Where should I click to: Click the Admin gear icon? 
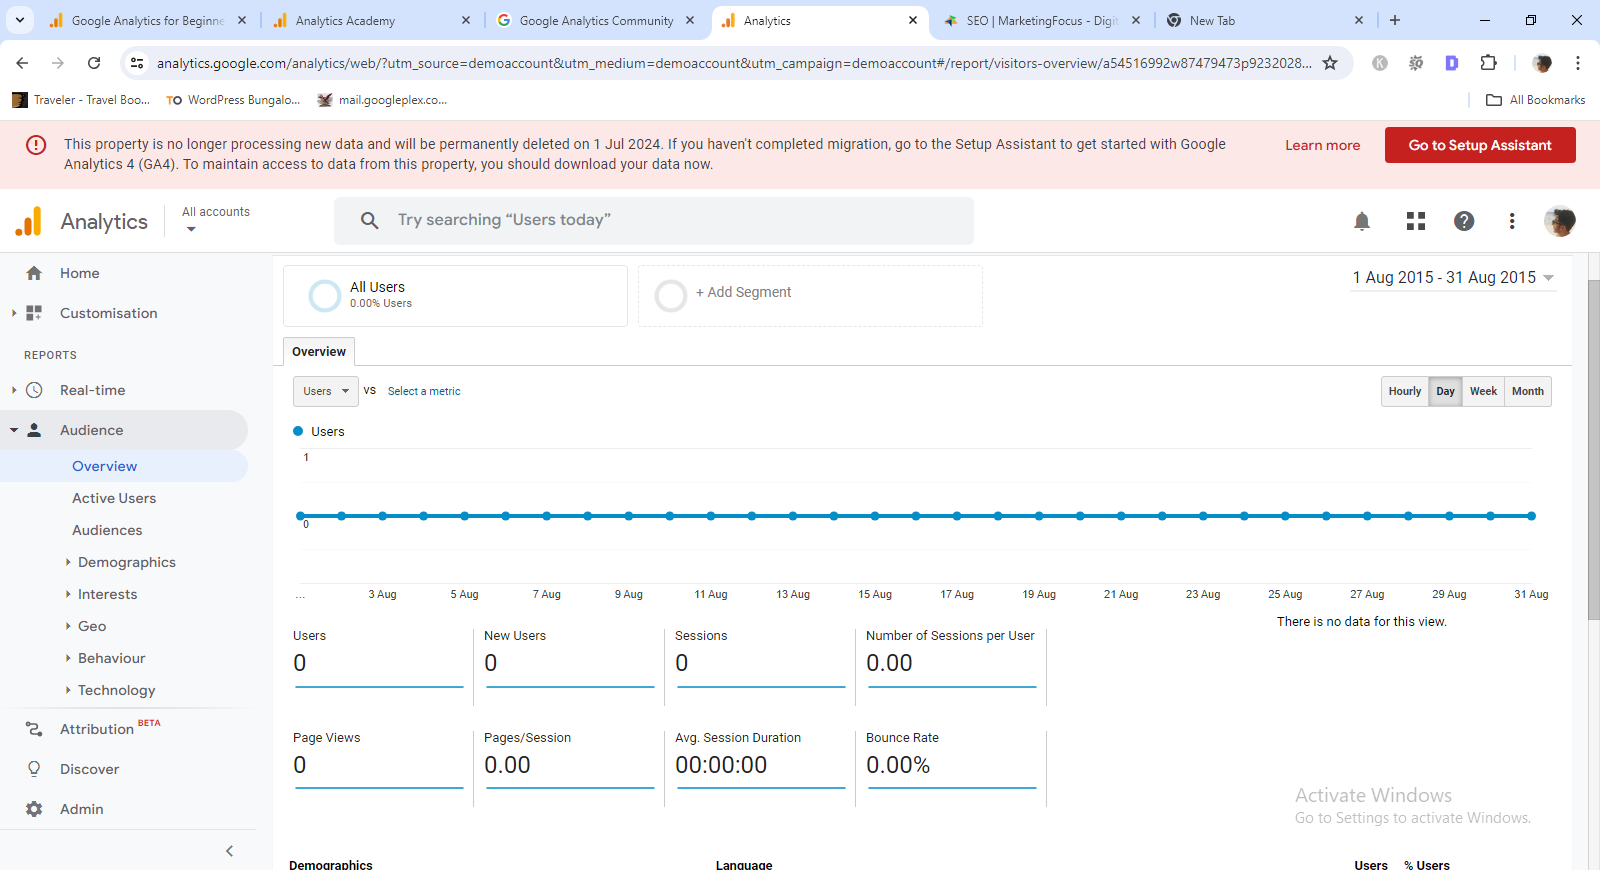coord(34,809)
